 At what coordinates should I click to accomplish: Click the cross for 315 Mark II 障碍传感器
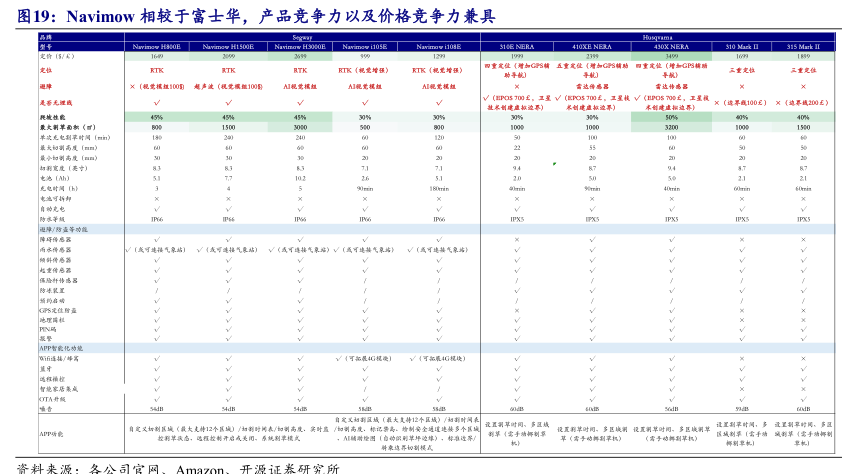click(x=803, y=239)
